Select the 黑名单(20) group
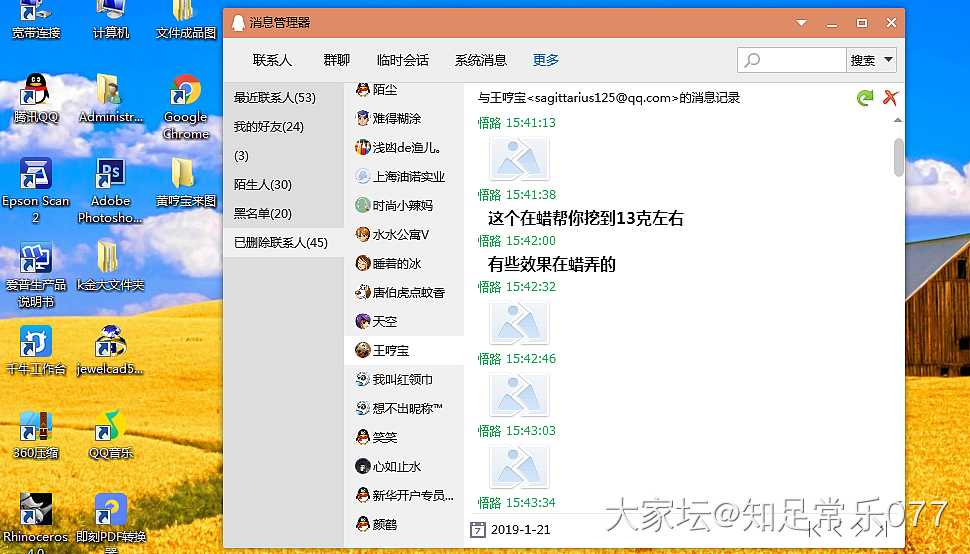The image size is (970, 554). pos(263,213)
